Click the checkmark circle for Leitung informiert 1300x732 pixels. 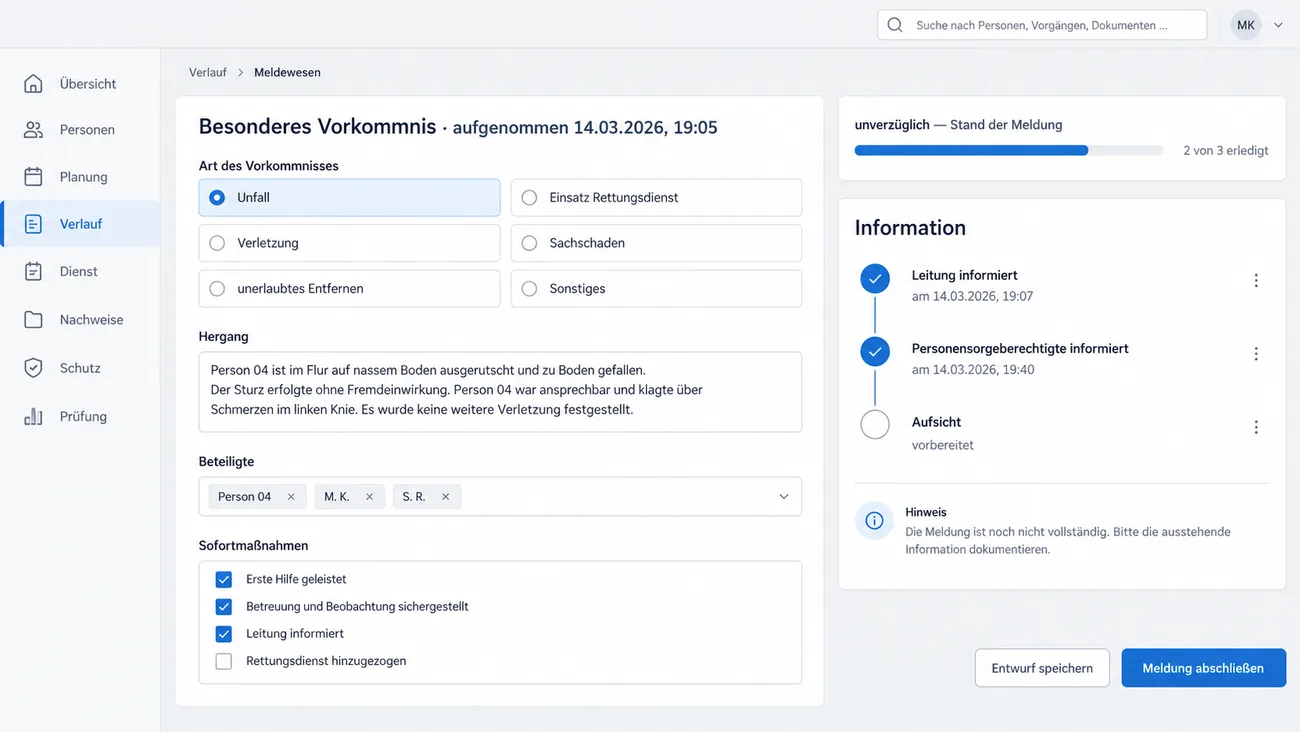pyautogui.click(x=875, y=279)
